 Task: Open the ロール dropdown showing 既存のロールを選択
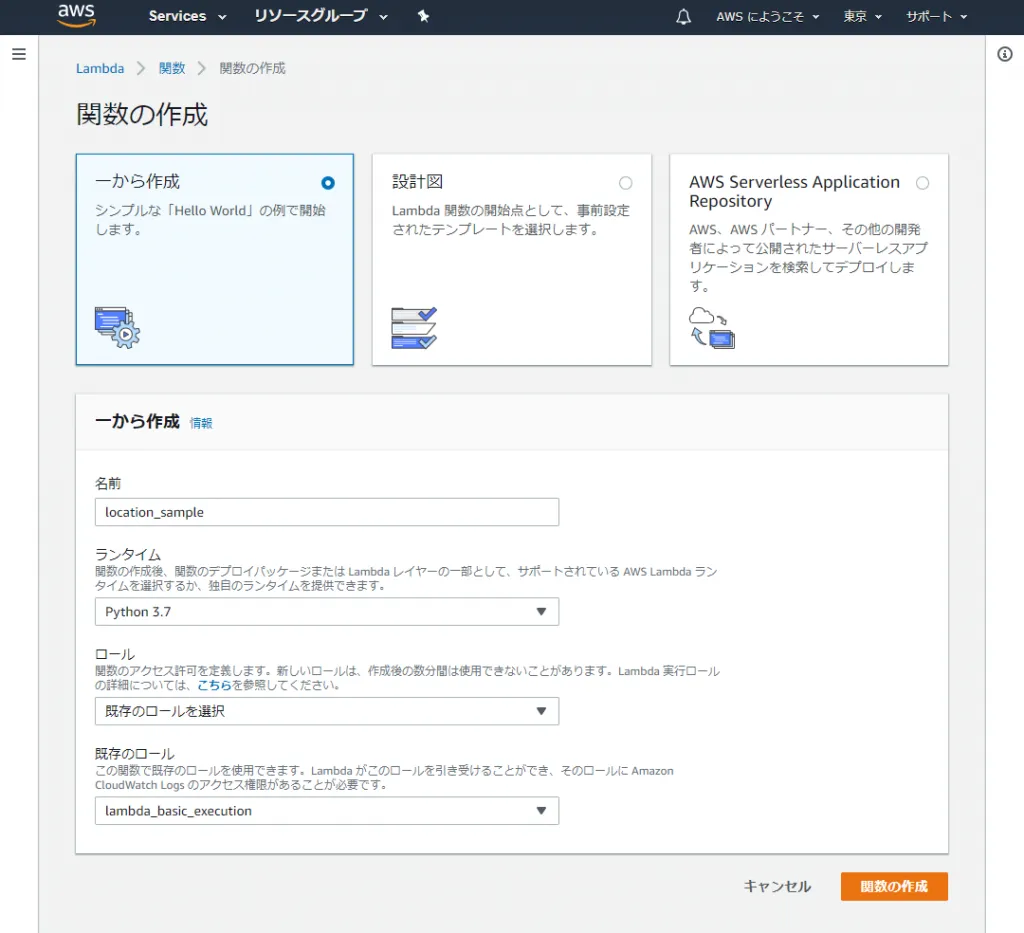[326, 711]
